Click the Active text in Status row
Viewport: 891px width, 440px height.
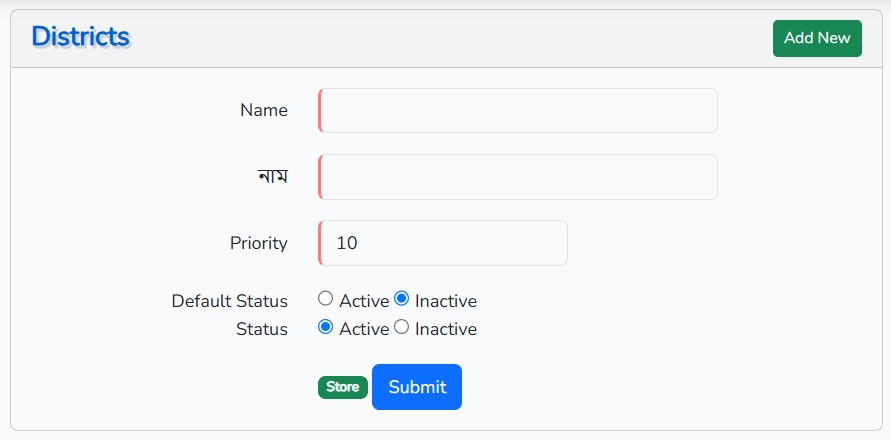click(364, 329)
